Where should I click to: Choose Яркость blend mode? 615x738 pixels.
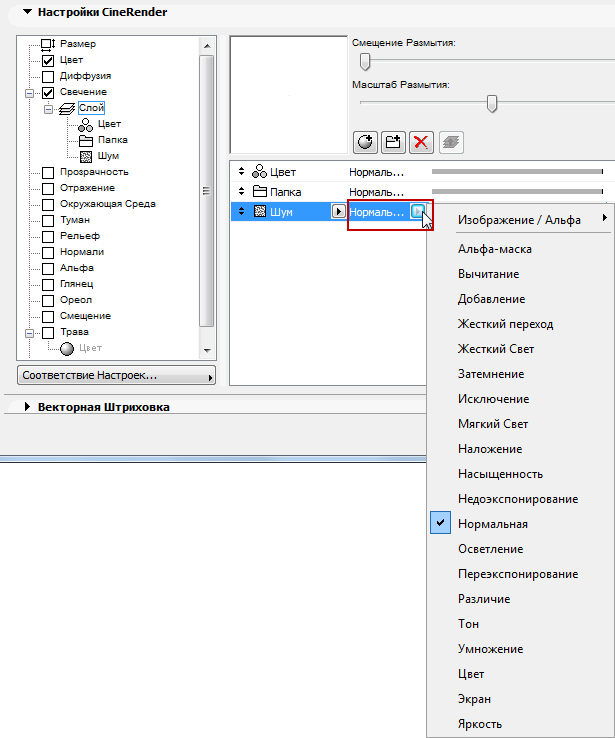tap(480, 724)
